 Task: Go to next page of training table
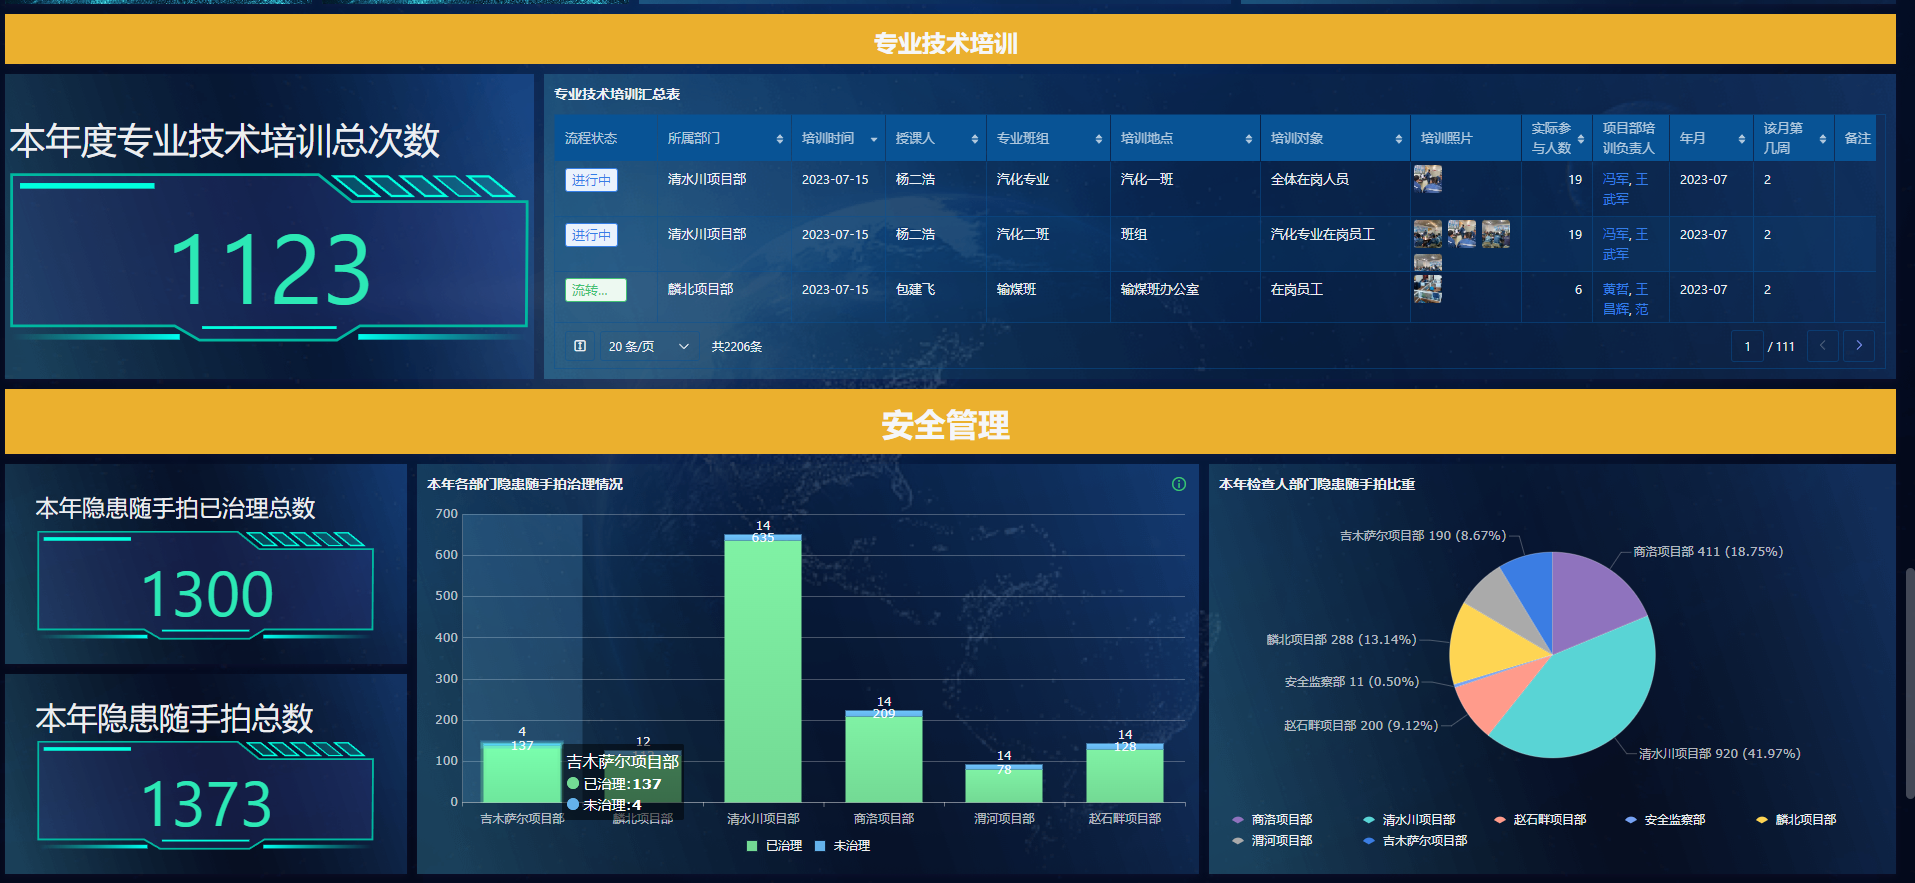pos(1858,346)
